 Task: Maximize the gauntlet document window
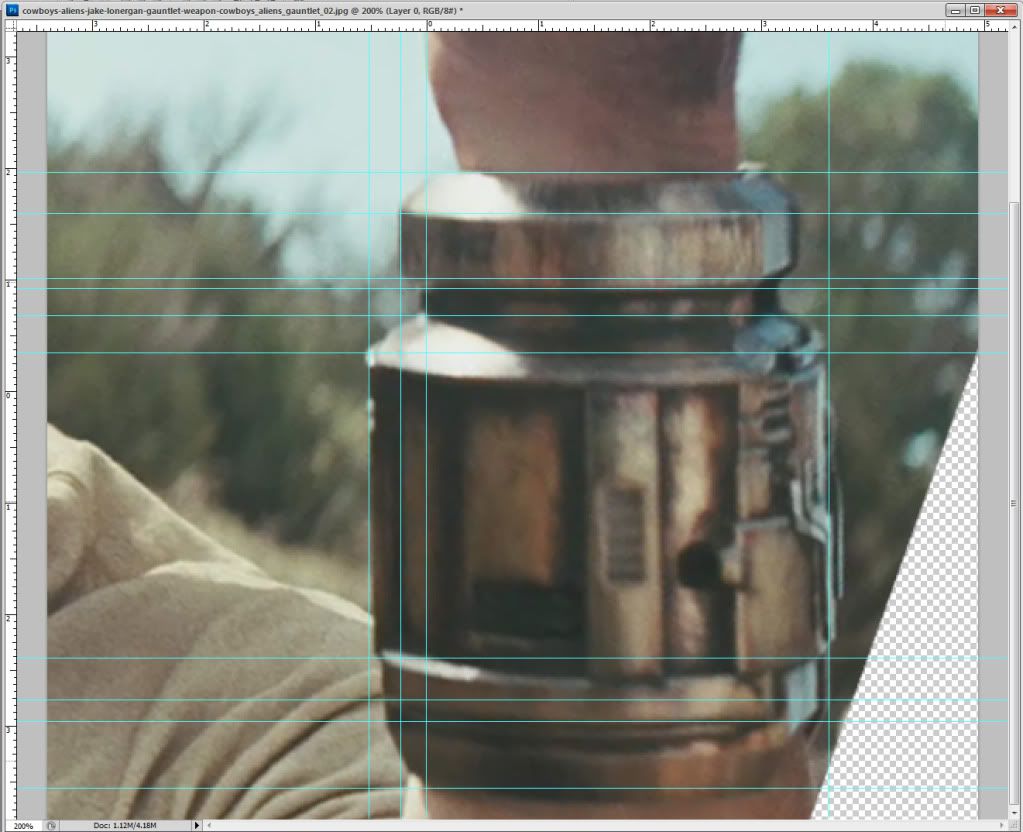tap(975, 10)
